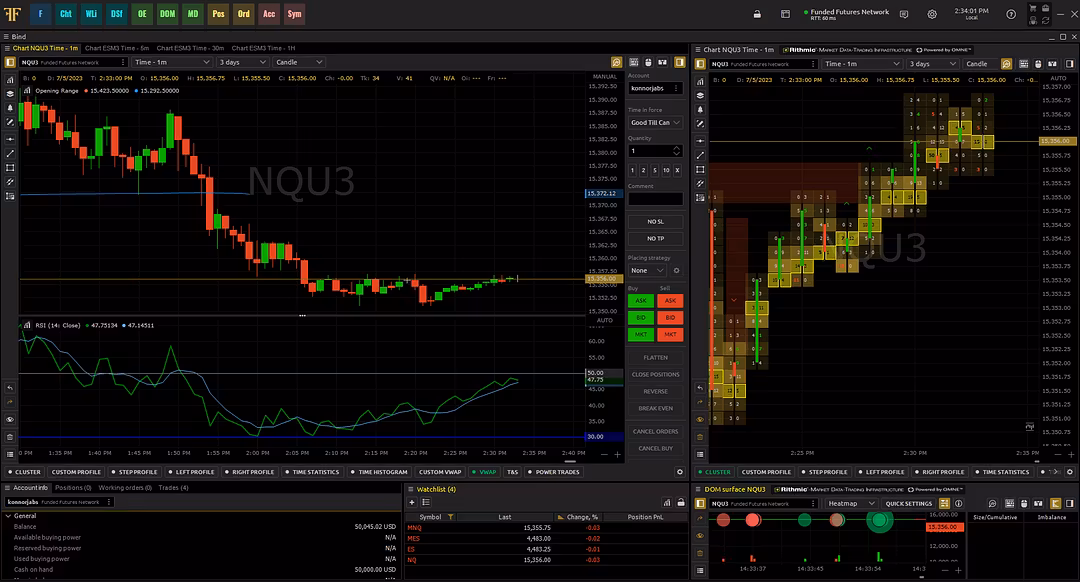The width and height of the screenshot is (1080, 582).
Task: Open the Heatmap dropdown in DOM surface
Action: click(848, 504)
